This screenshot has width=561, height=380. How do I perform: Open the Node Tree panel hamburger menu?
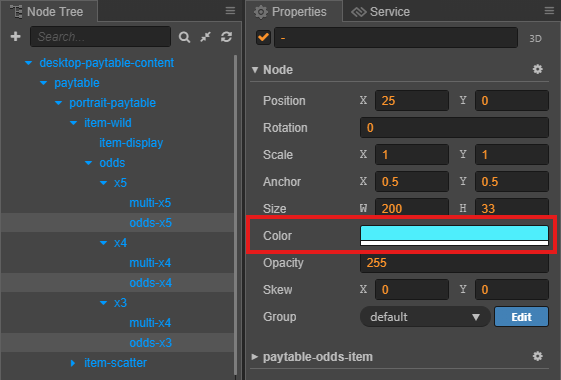230,11
